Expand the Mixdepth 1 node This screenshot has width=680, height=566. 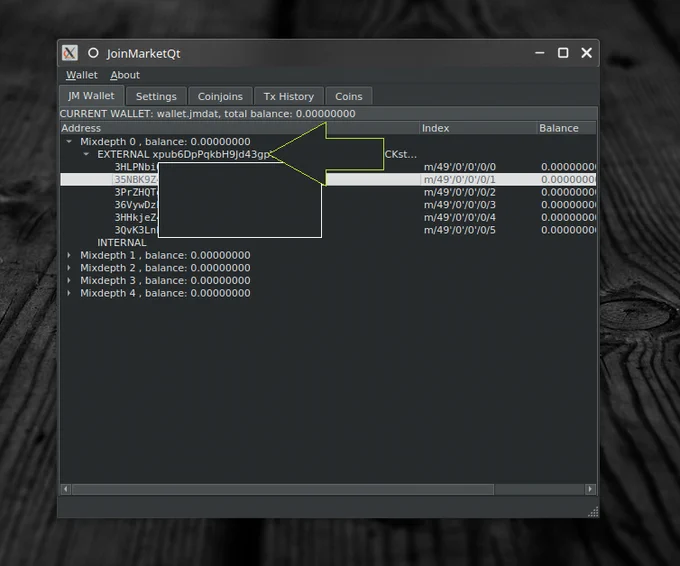(x=69, y=255)
